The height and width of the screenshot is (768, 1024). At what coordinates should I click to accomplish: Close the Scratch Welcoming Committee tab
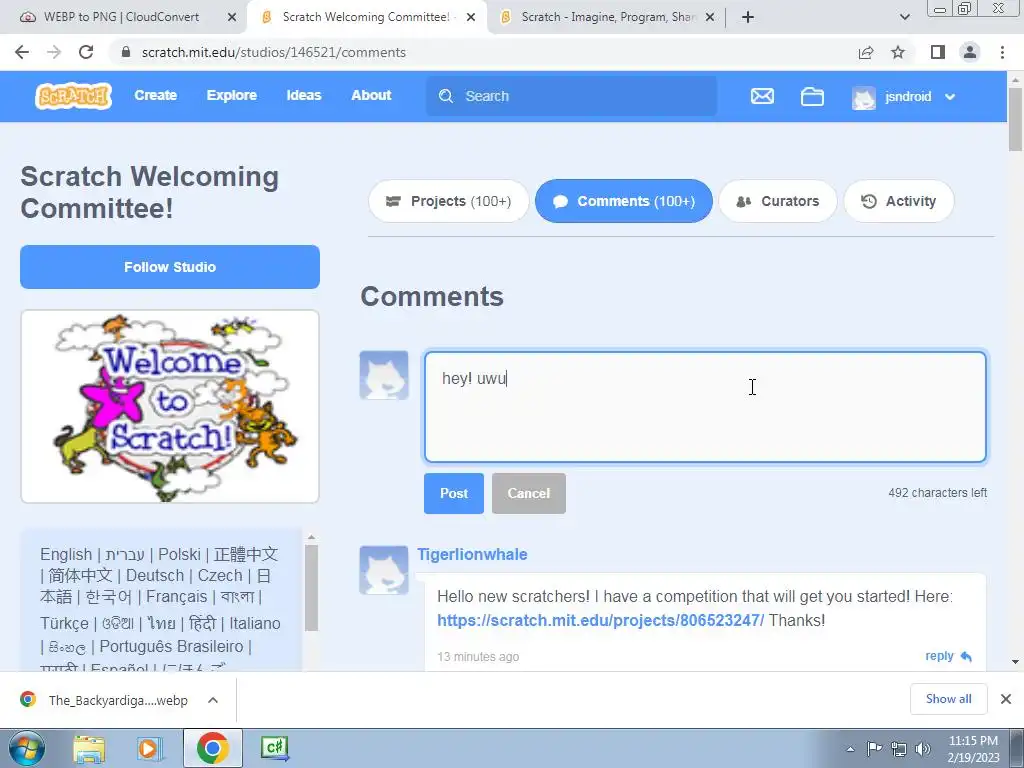pyautogui.click(x=471, y=17)
